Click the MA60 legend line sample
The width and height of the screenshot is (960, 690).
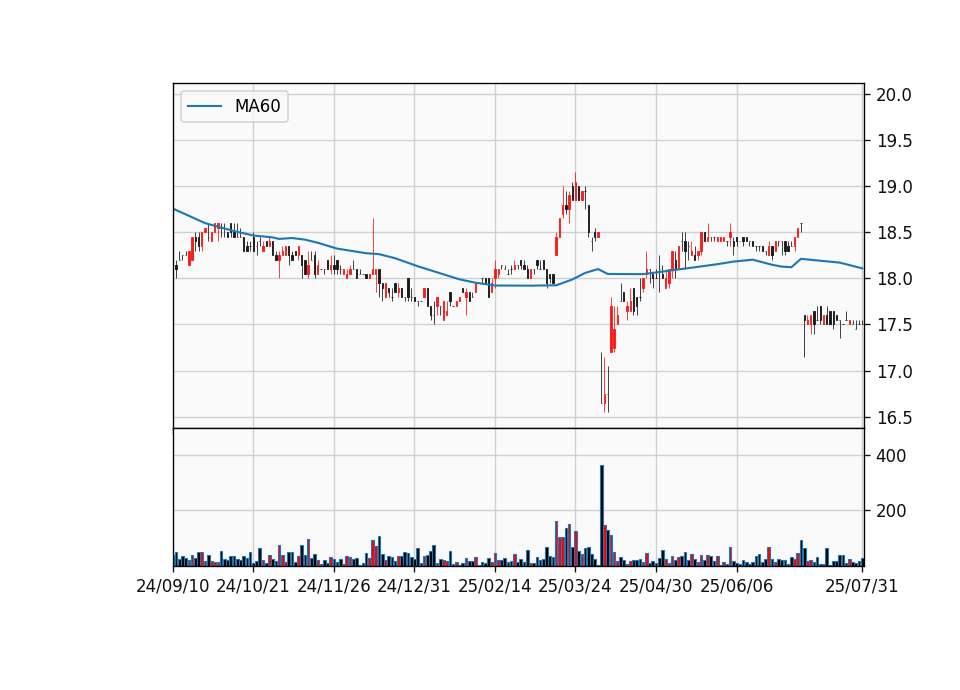(x=204, y=106)
